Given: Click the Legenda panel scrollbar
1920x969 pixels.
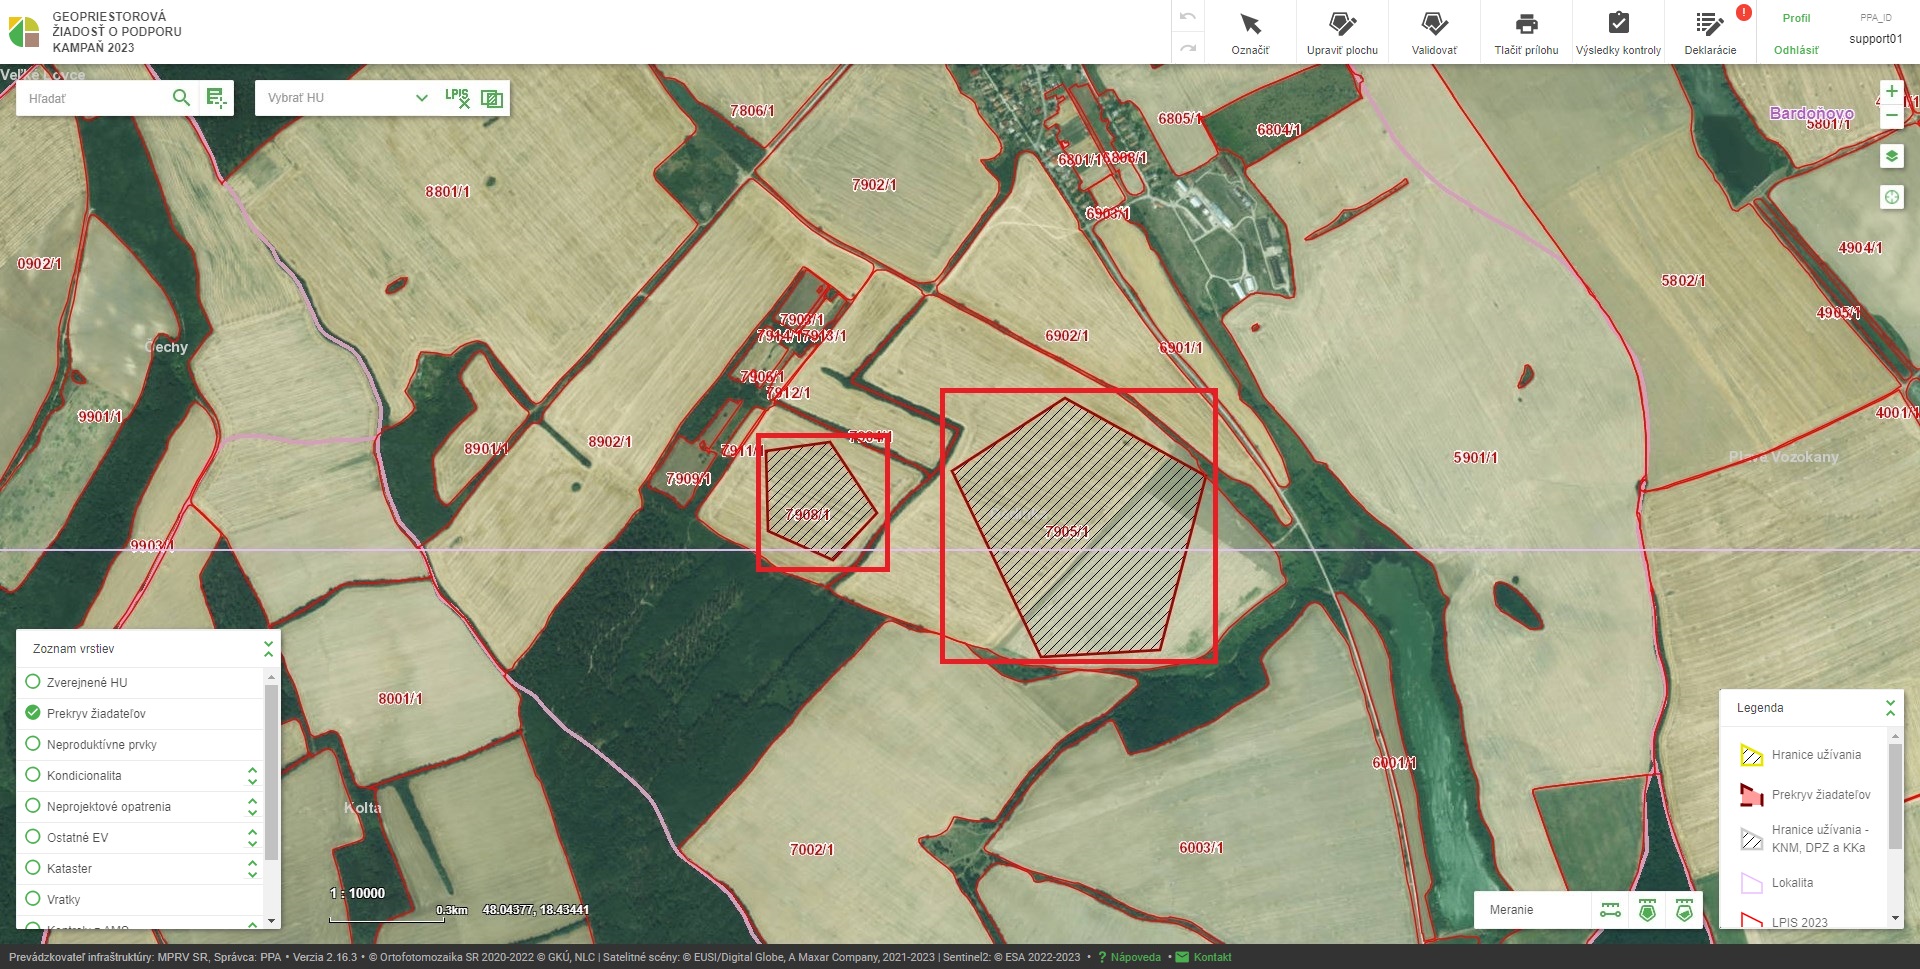Looking at the screenshot, I should click(1895, 795).
